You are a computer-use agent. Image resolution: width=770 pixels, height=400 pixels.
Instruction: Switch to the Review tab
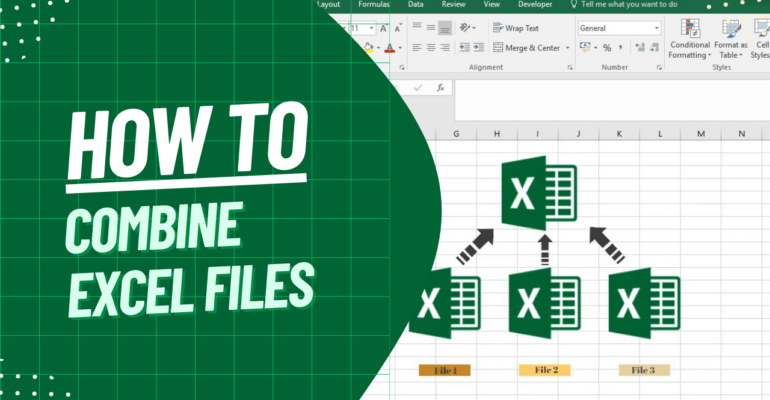(x=453, y=4)
